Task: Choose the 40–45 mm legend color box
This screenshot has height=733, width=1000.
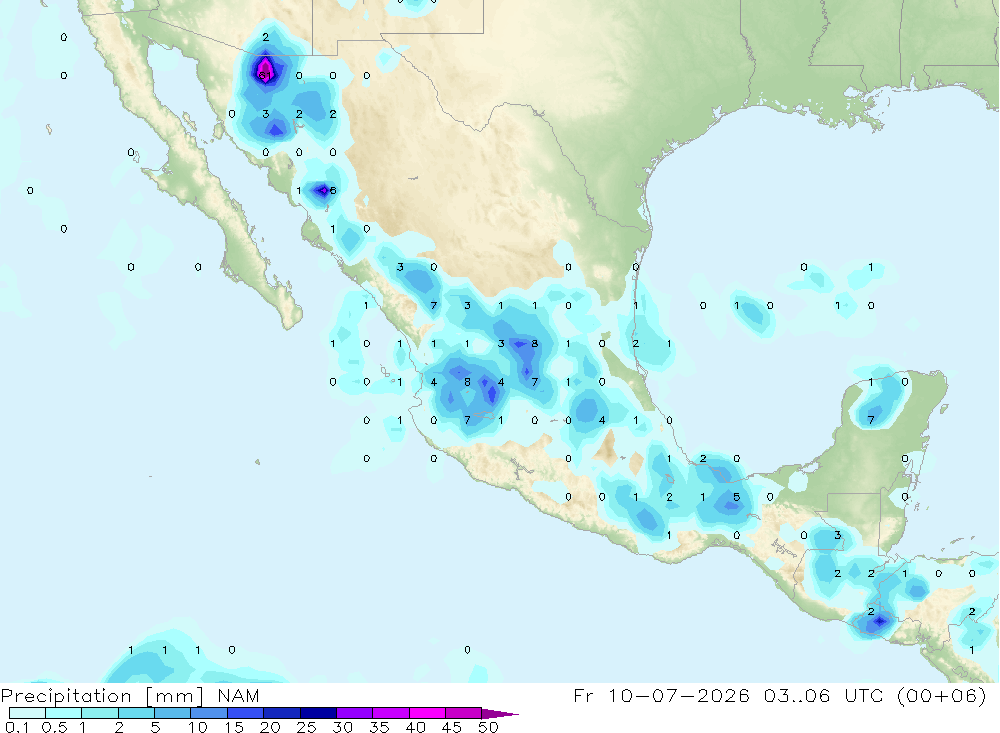Action: 427,713
